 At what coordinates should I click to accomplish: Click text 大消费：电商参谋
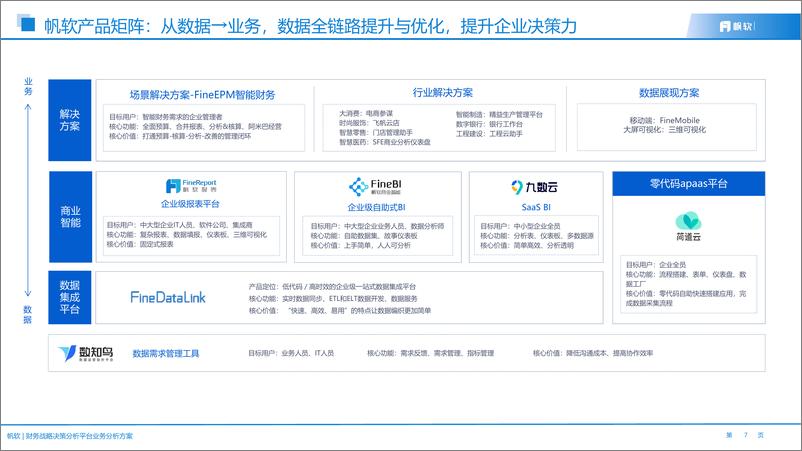coord(366,113)
